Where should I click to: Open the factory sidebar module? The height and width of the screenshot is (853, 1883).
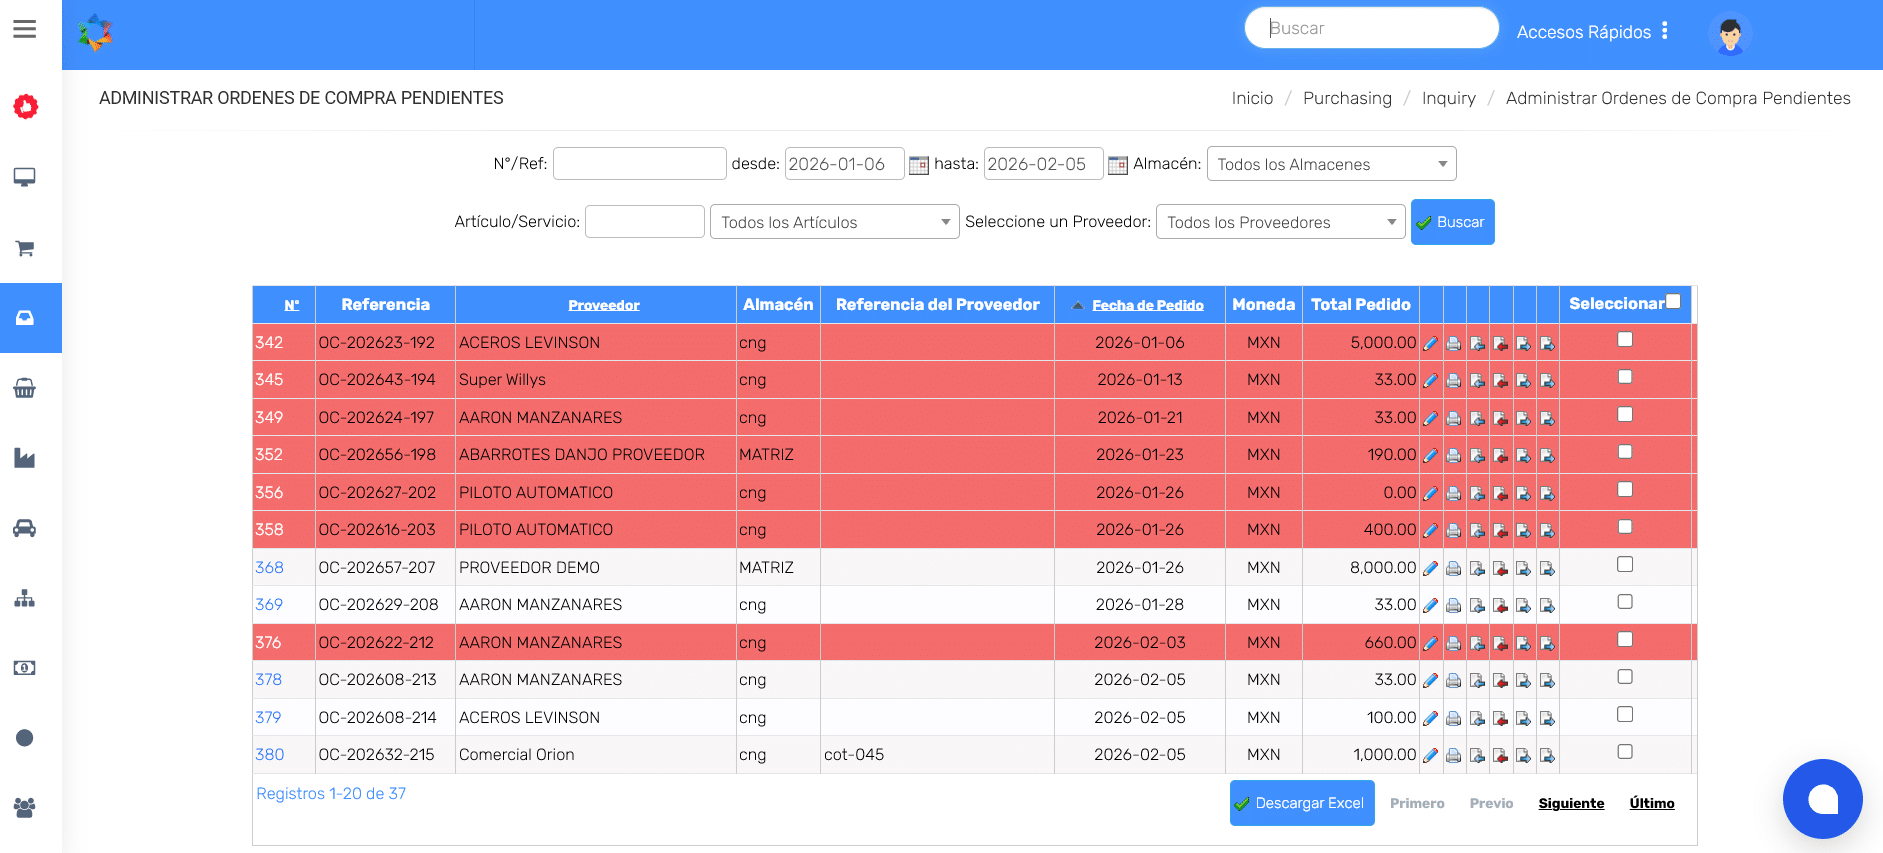pos(25,458)
